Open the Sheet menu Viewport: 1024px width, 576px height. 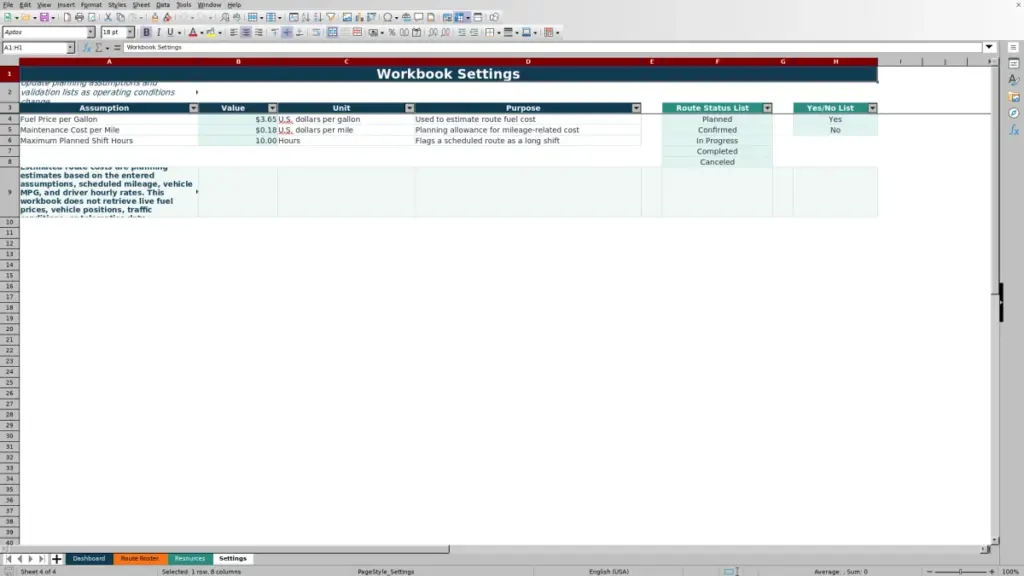pos(141,5)
